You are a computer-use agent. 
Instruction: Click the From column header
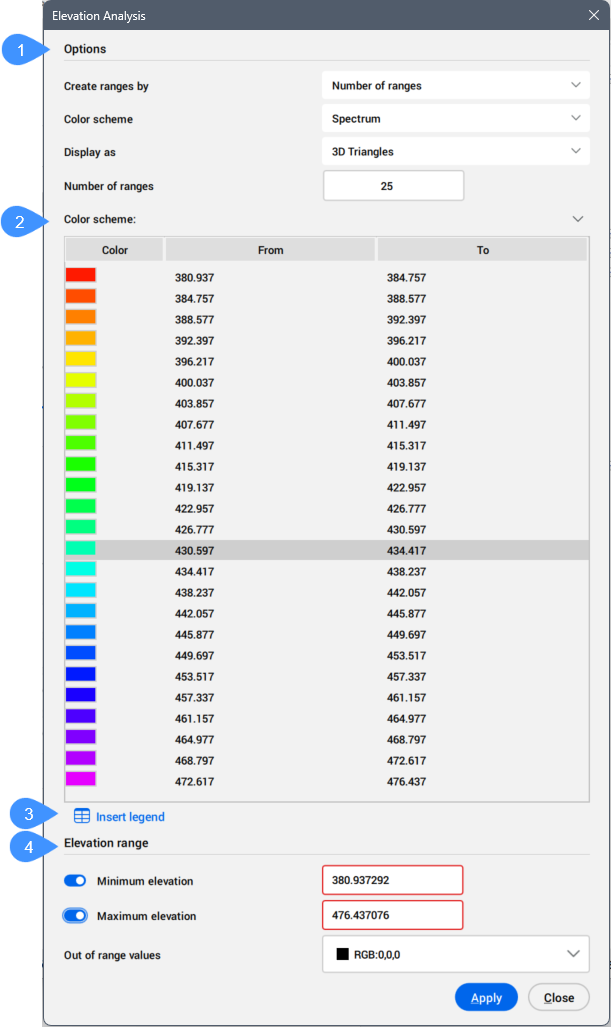tap(270, 250)
